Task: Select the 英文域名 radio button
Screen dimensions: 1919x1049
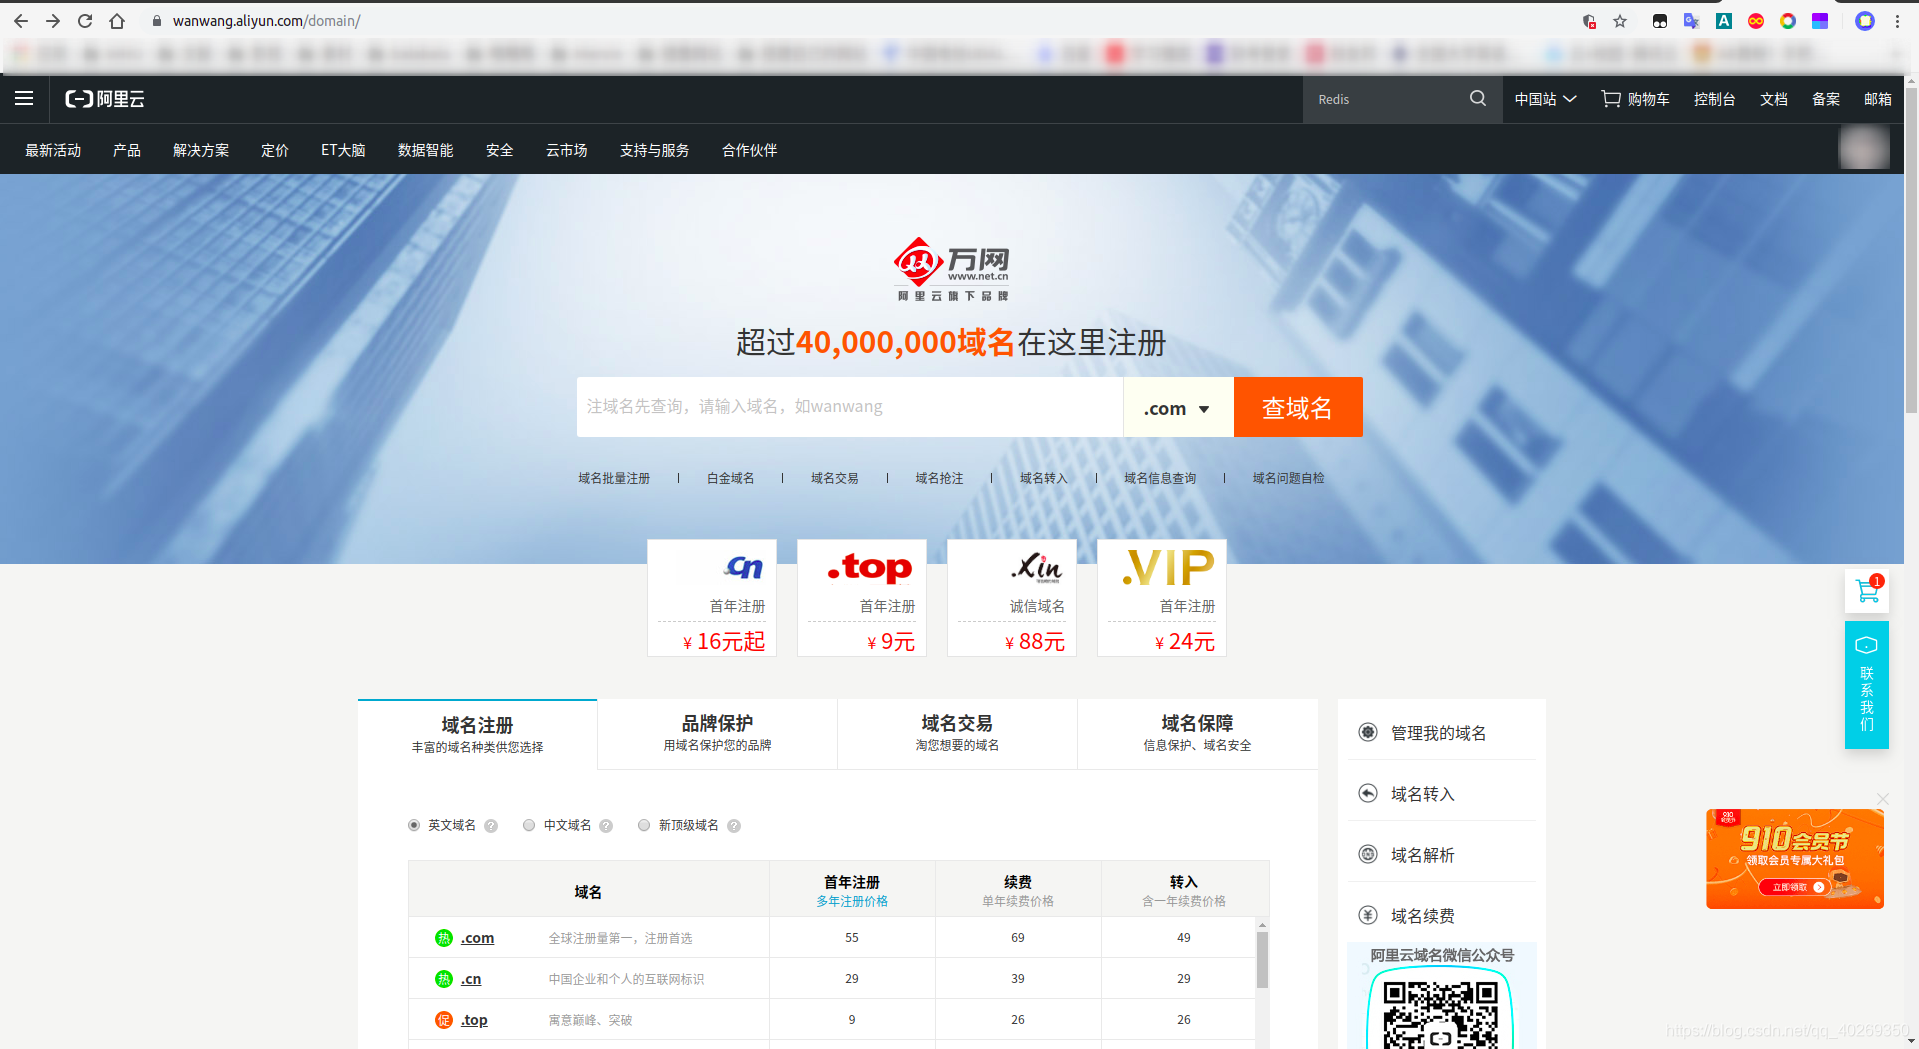Action: click(x=414, y=825)
